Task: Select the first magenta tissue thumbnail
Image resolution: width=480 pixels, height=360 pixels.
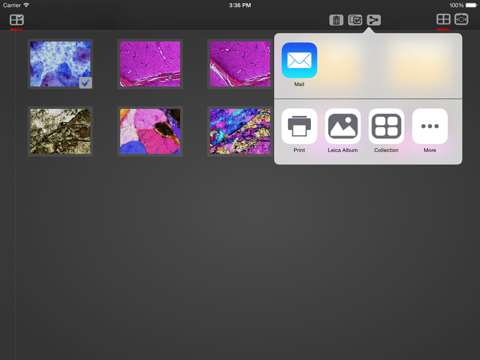Action: [x=150, y=64]
